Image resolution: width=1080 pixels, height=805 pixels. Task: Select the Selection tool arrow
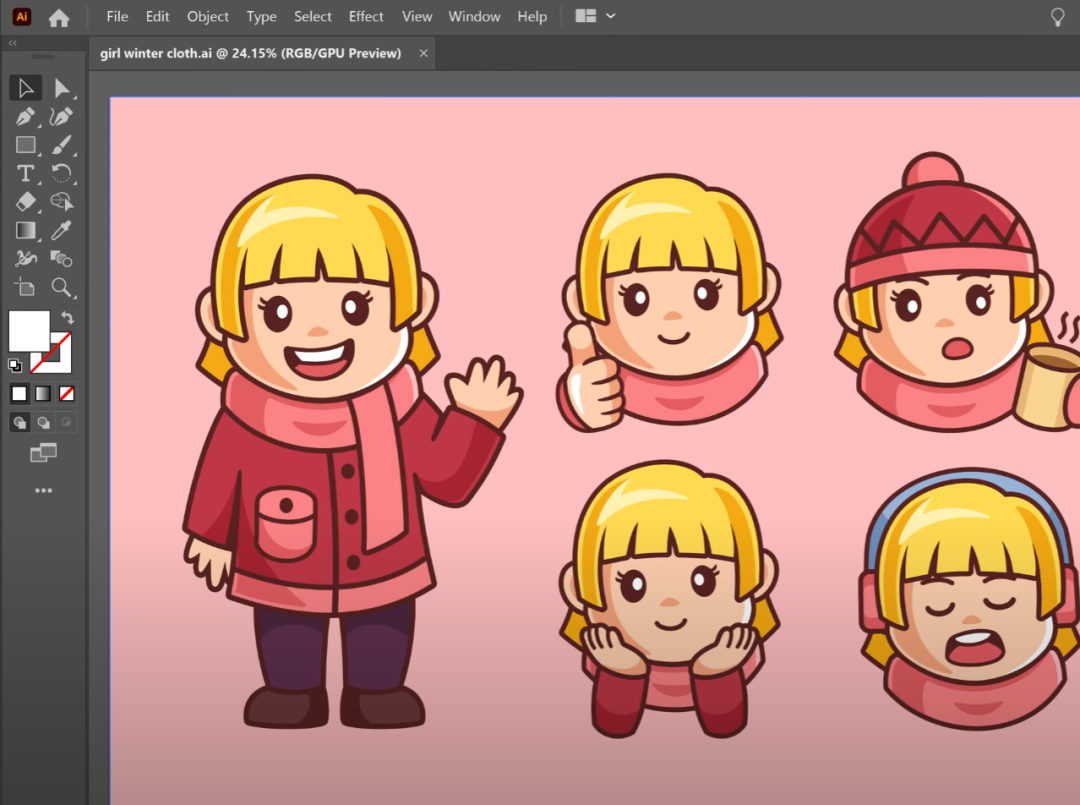pos(26,88)
